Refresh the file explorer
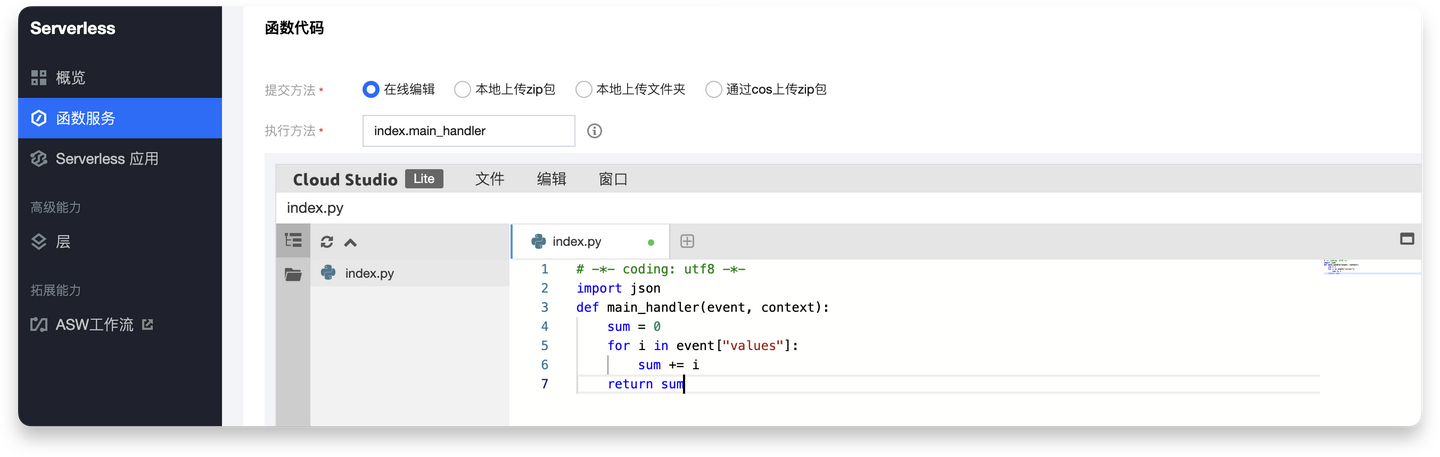Viewport: 1440px width, 457px height. point(326,242)
